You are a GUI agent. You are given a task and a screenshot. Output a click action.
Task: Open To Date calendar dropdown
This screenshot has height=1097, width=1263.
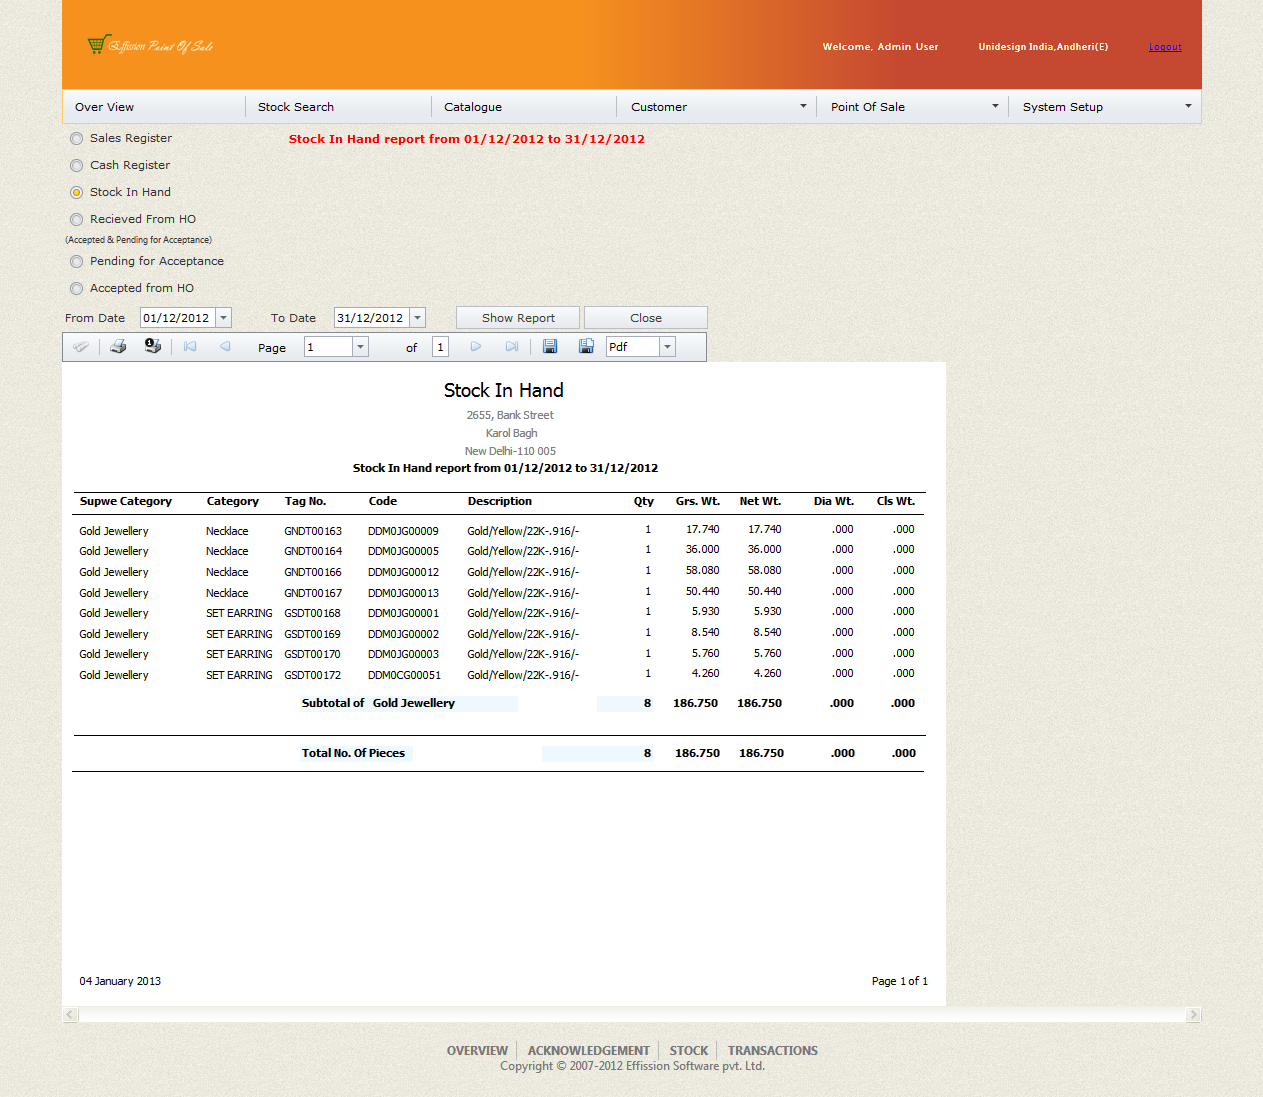418,318
